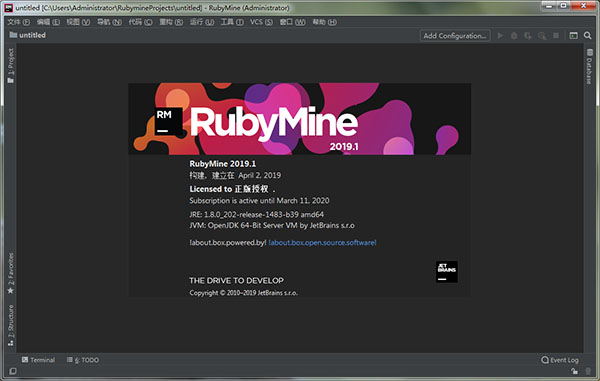Toggle tool window bars icon in status bar
The height and width of the screenshot is (381, 600).
(x=12, y=371)
